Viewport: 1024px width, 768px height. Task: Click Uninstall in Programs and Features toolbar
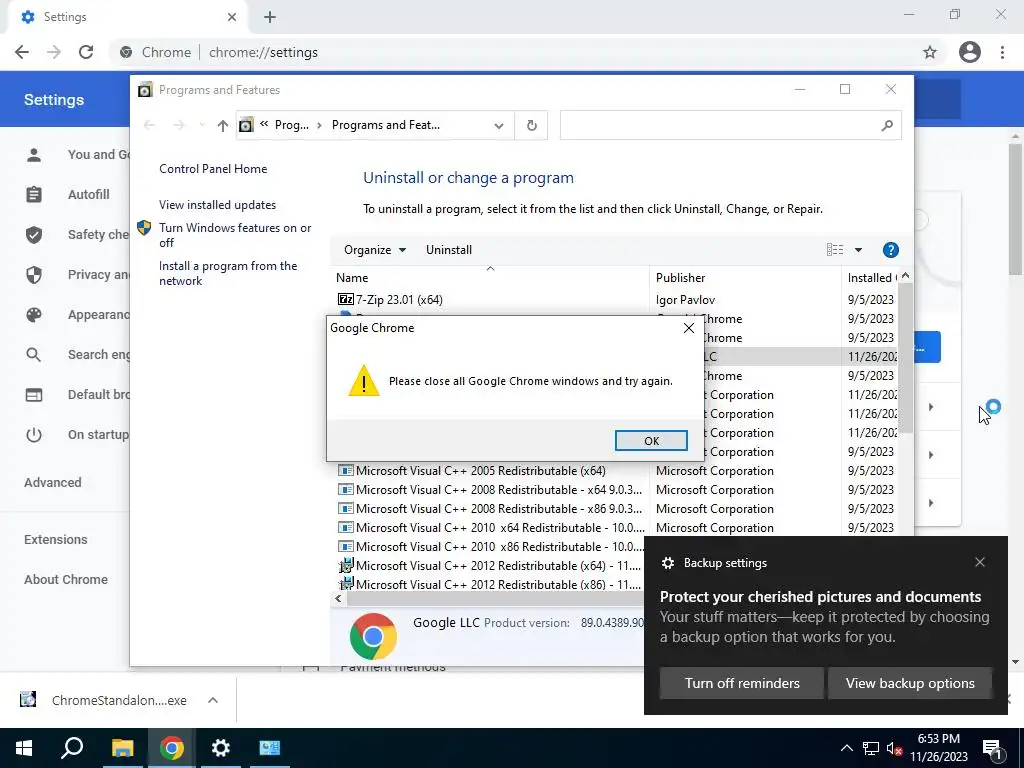(x=449, y=250)
